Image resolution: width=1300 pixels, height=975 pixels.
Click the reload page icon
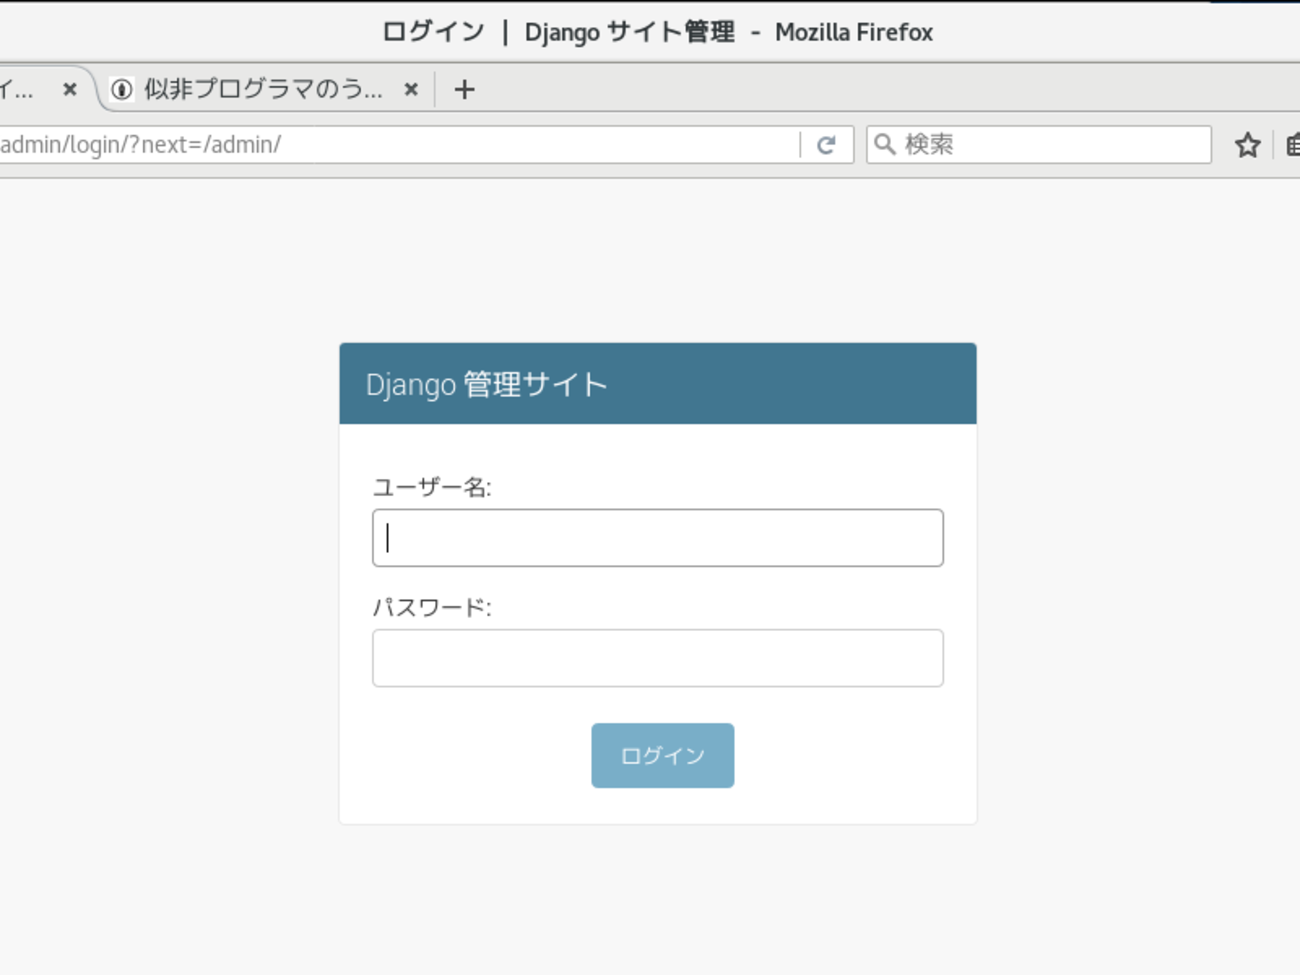coord(826,145)
